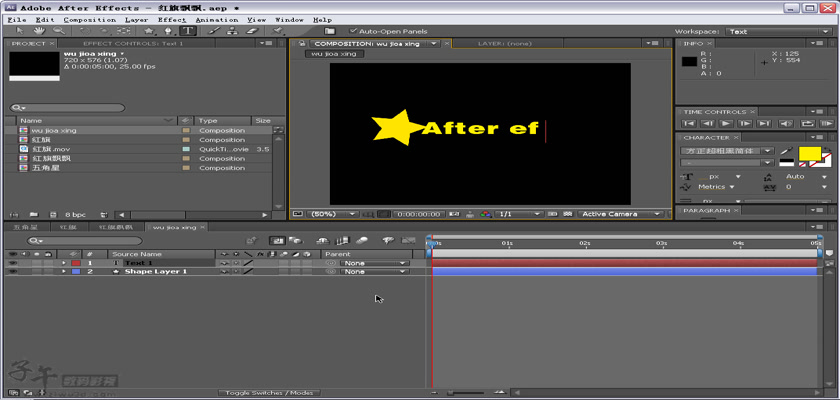Toggle the quality switch for Shape Layer 1
This screenshot has width=840, height=400.
248,271
